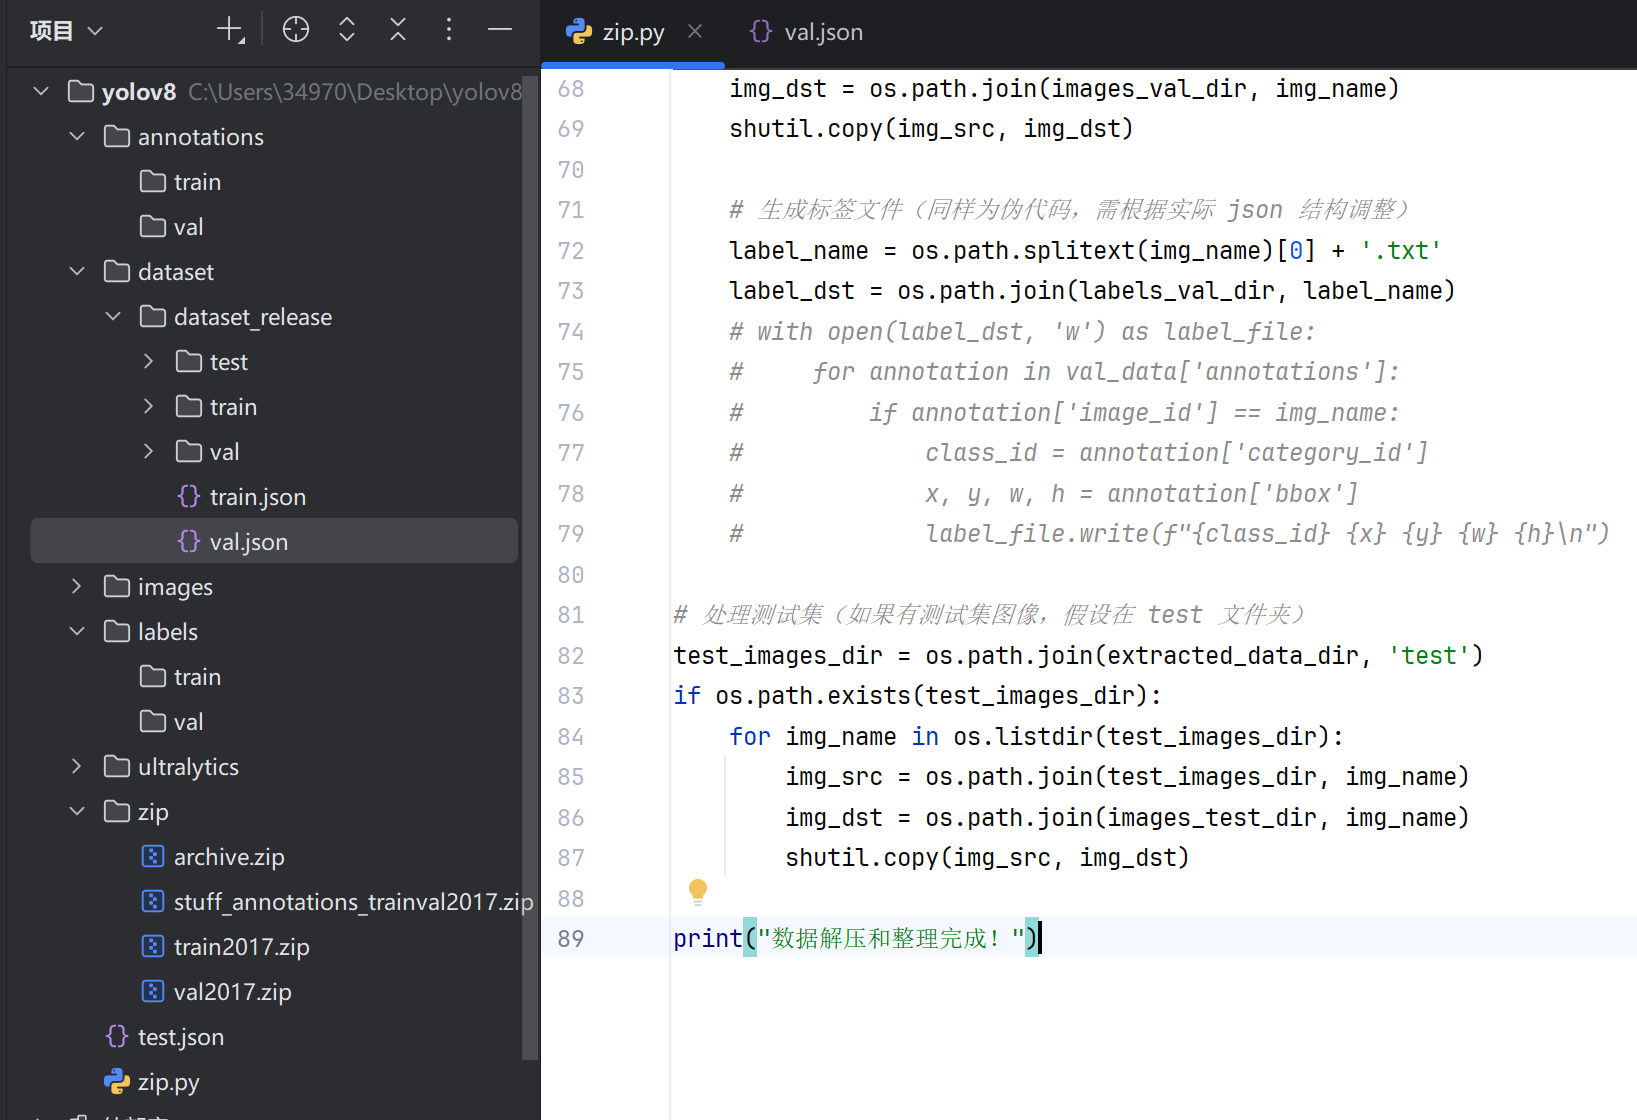Select zip.py in the project tree

(274, 1082)
